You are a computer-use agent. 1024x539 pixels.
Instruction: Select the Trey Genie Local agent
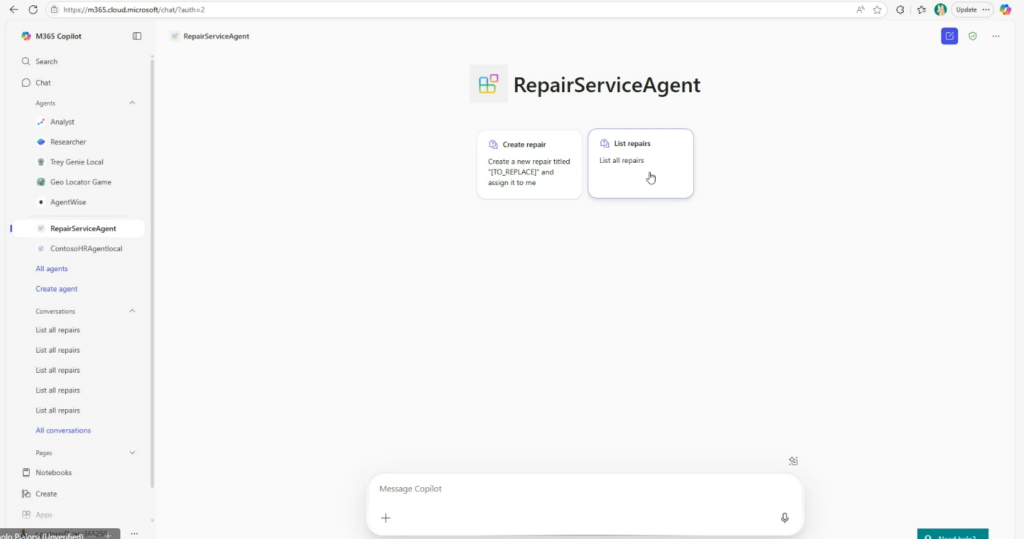point(77,162)
